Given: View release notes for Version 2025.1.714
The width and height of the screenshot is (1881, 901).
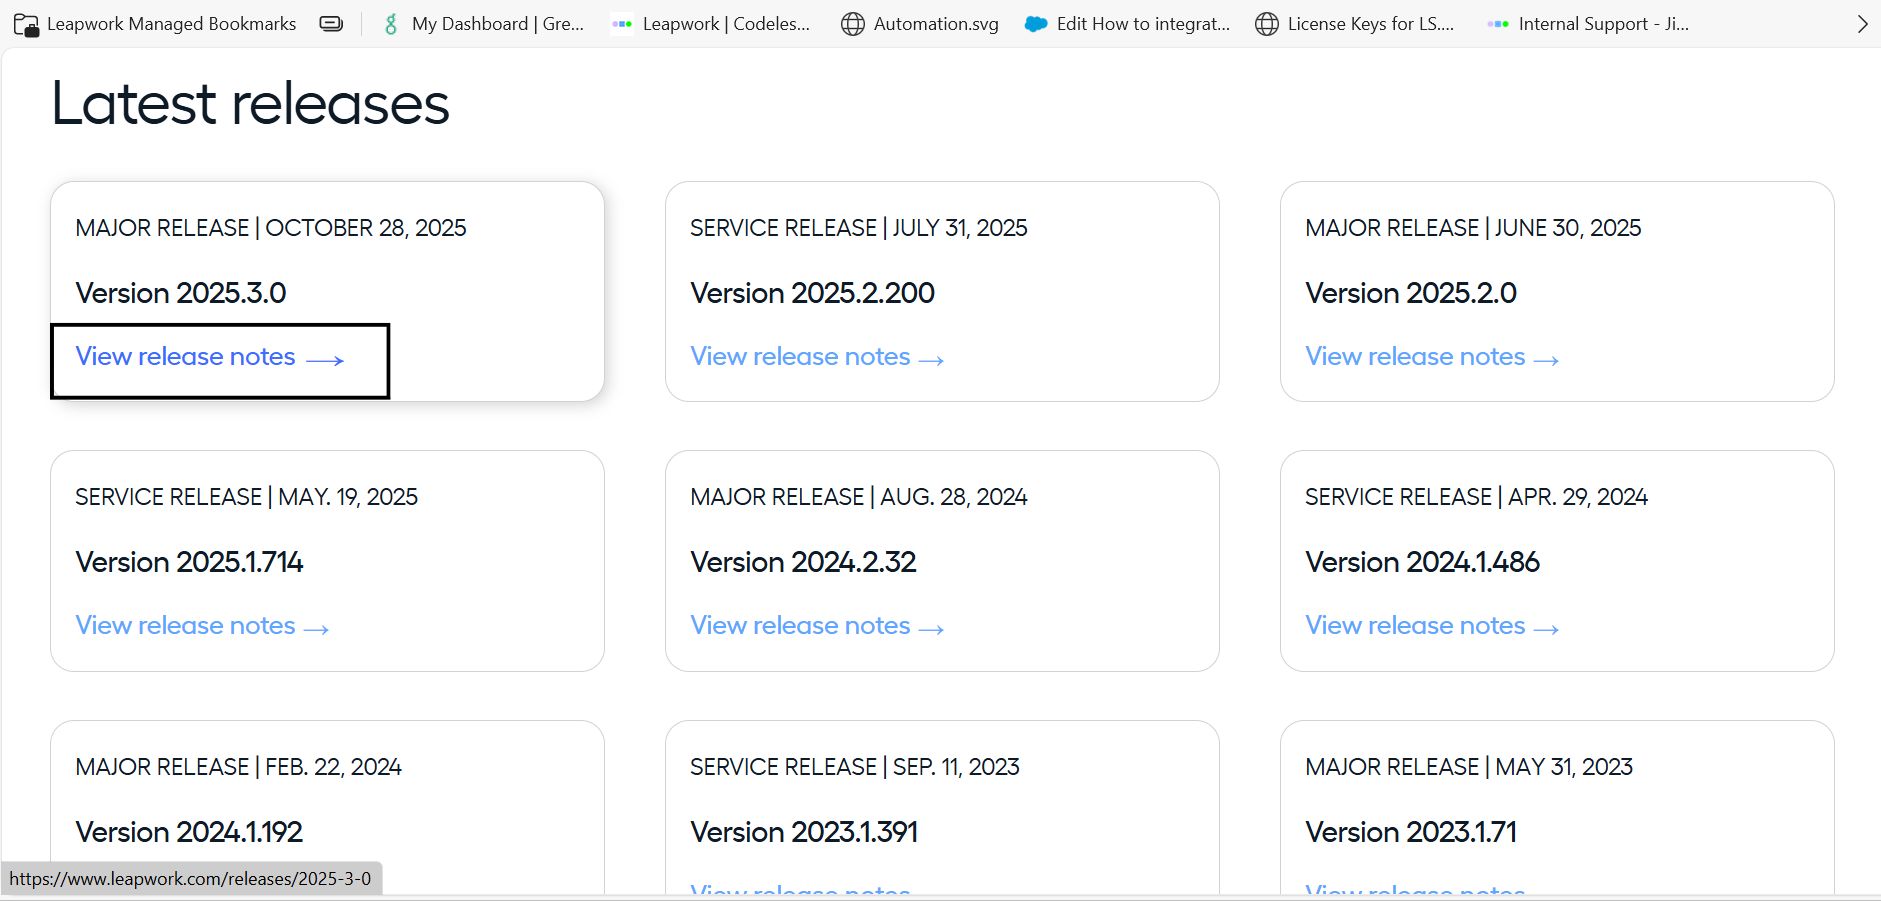Looking at the screenshot, I should tap(201, 626).
